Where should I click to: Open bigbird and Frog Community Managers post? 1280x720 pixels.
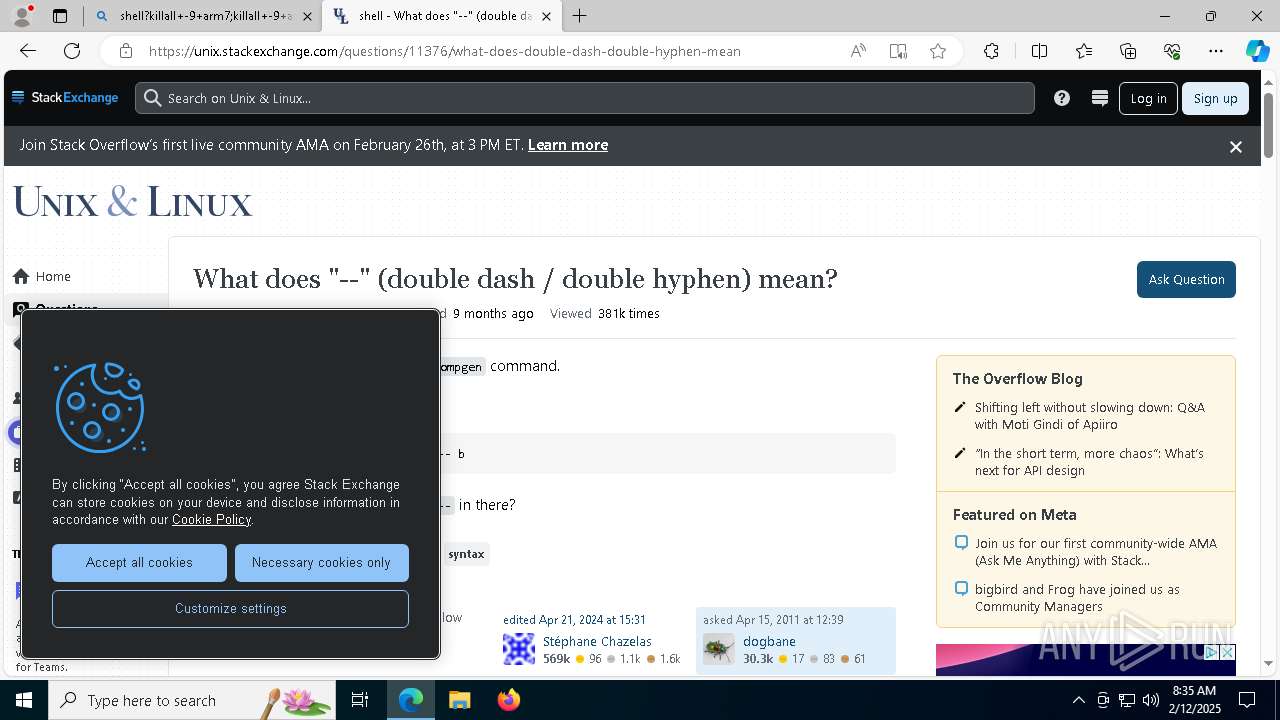point(1077,598)
